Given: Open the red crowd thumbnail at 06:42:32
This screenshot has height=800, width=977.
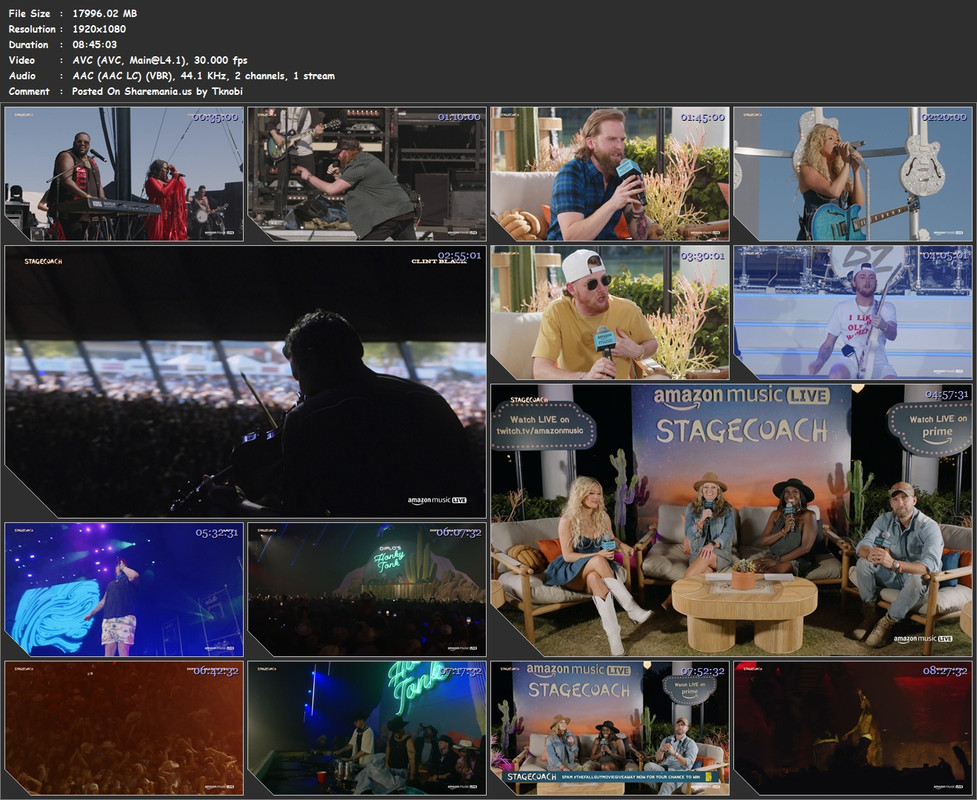Looking at the screenshot, I should click(124, 728).
